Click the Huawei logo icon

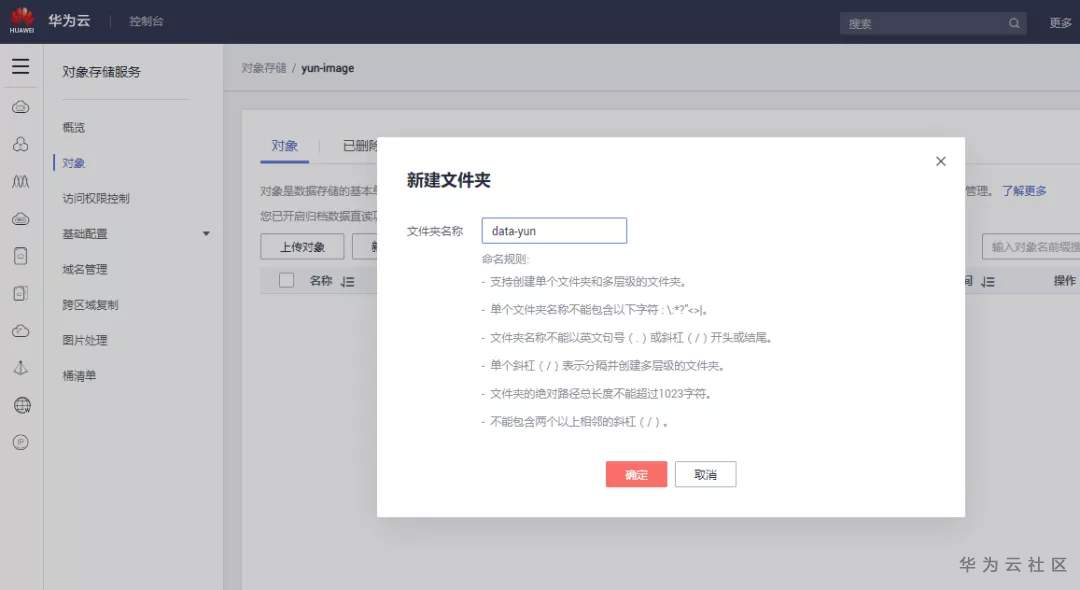pyautogui.click(x=21, y=20)
